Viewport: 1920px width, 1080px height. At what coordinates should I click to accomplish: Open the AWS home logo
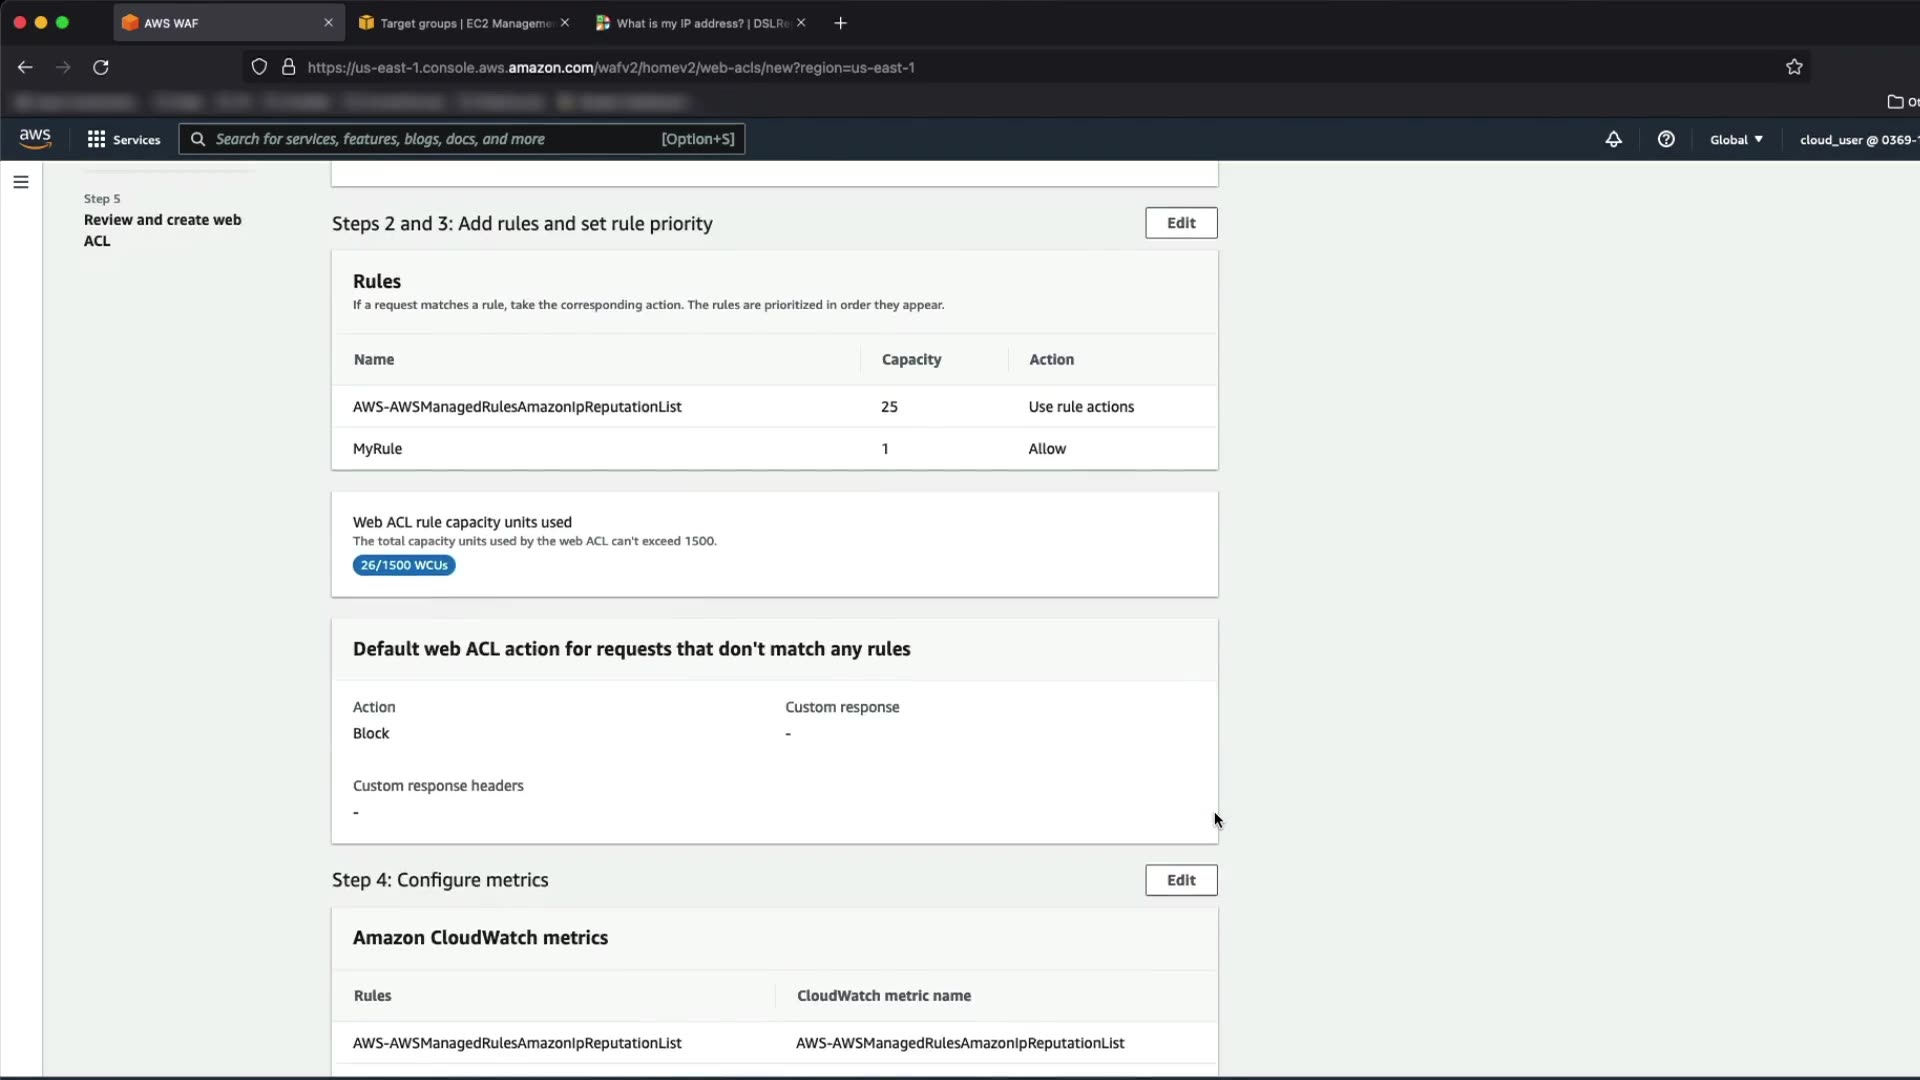[35, 138]
